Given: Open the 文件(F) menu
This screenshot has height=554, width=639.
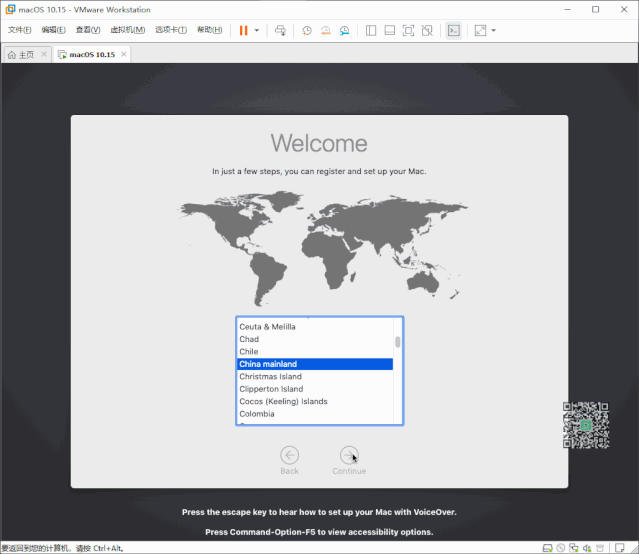Looking at the screenshot, I should coord(20,30).
